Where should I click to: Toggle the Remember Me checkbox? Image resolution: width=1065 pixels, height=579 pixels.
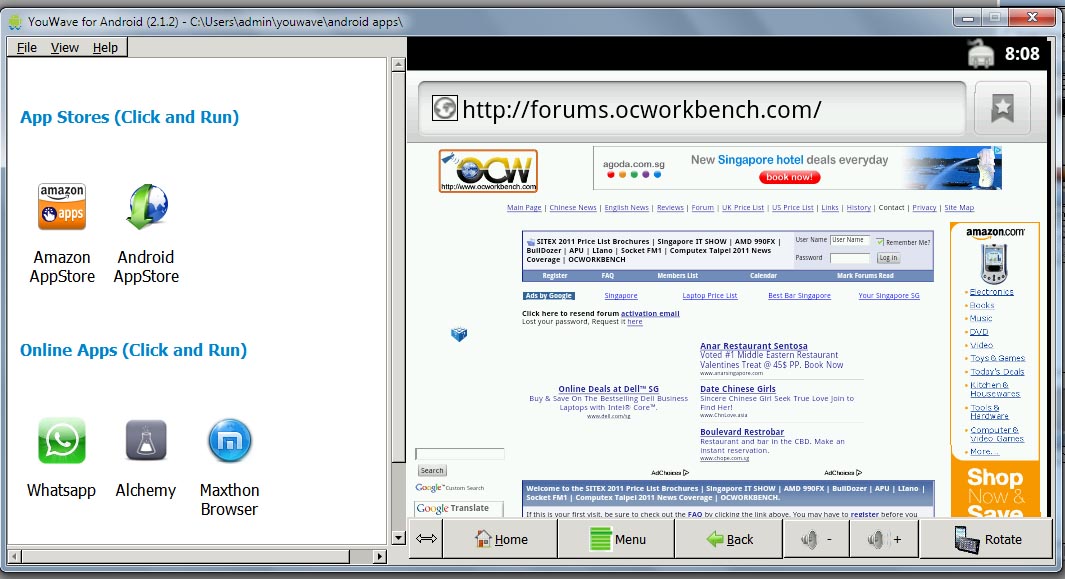(x=880, y=242)
